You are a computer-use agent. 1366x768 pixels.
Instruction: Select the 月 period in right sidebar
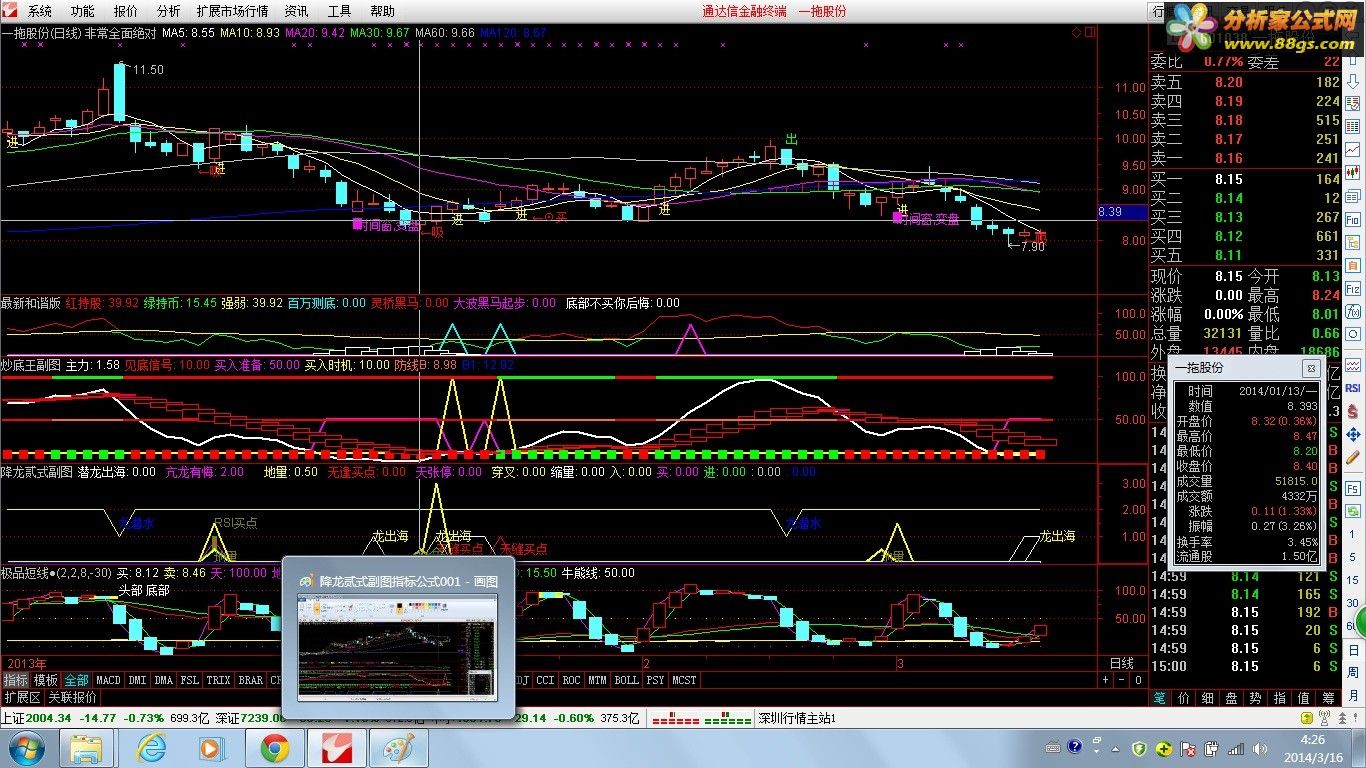(x=1353, y=695)
